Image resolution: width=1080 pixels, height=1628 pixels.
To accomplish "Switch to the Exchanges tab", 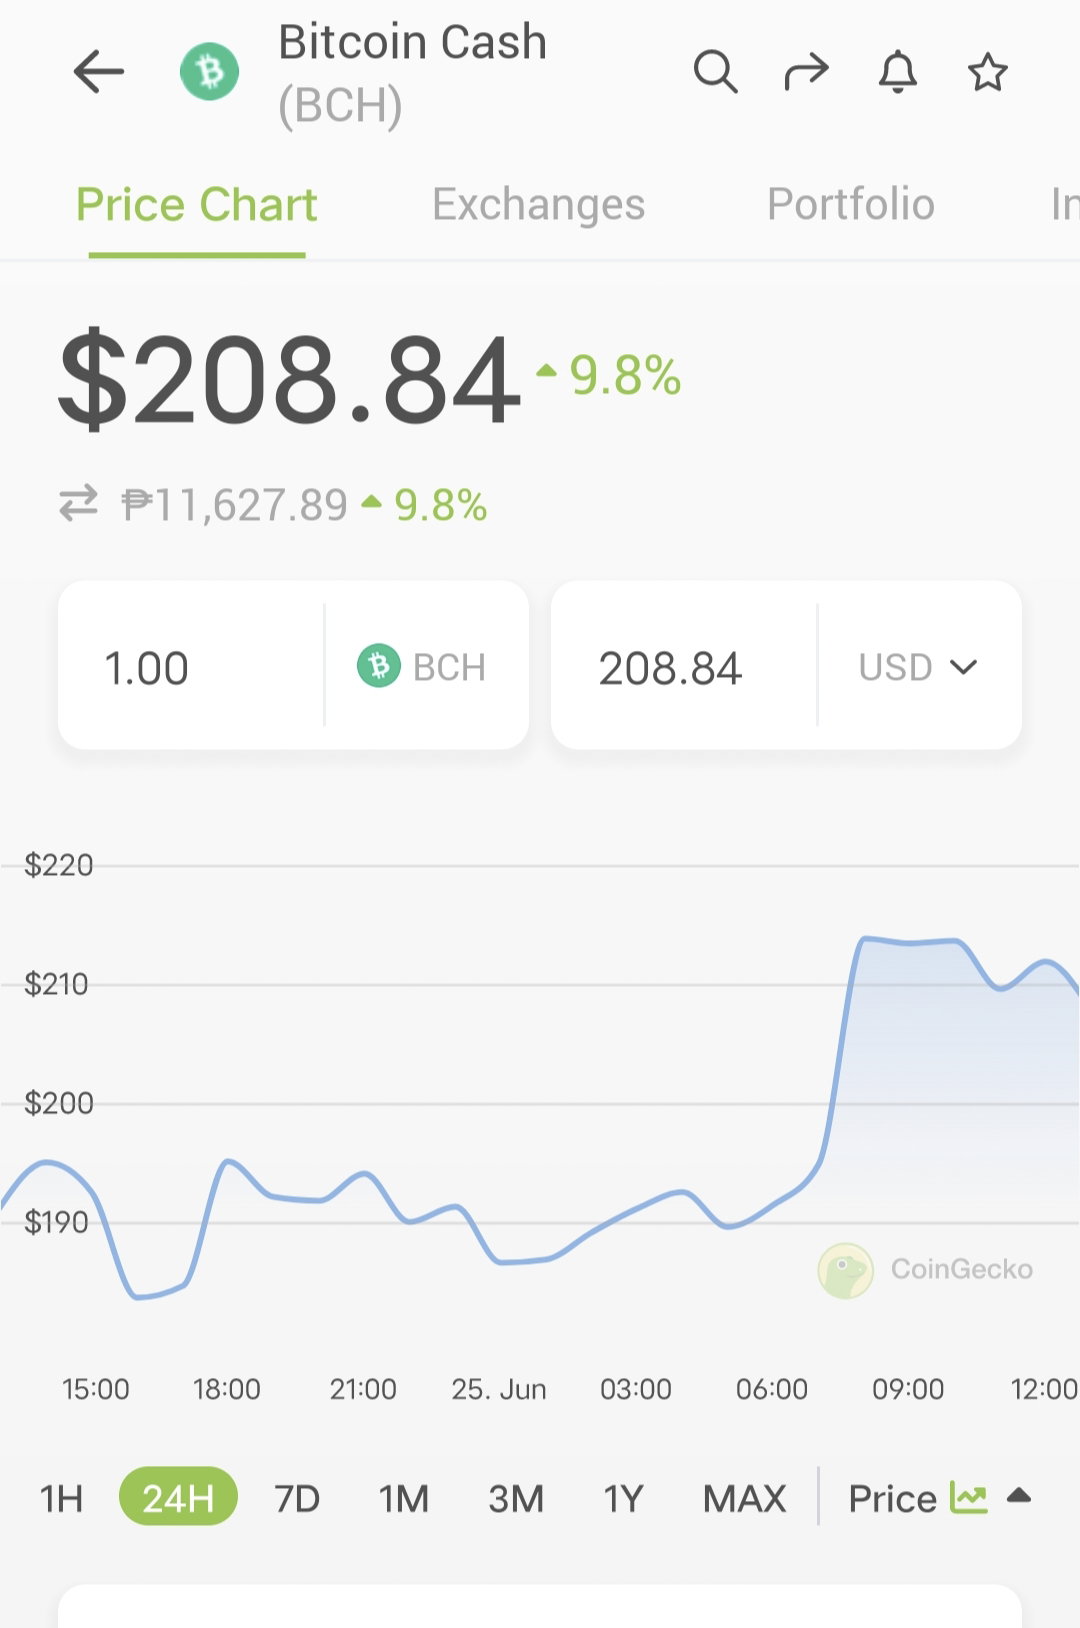I will coord(538,204).
